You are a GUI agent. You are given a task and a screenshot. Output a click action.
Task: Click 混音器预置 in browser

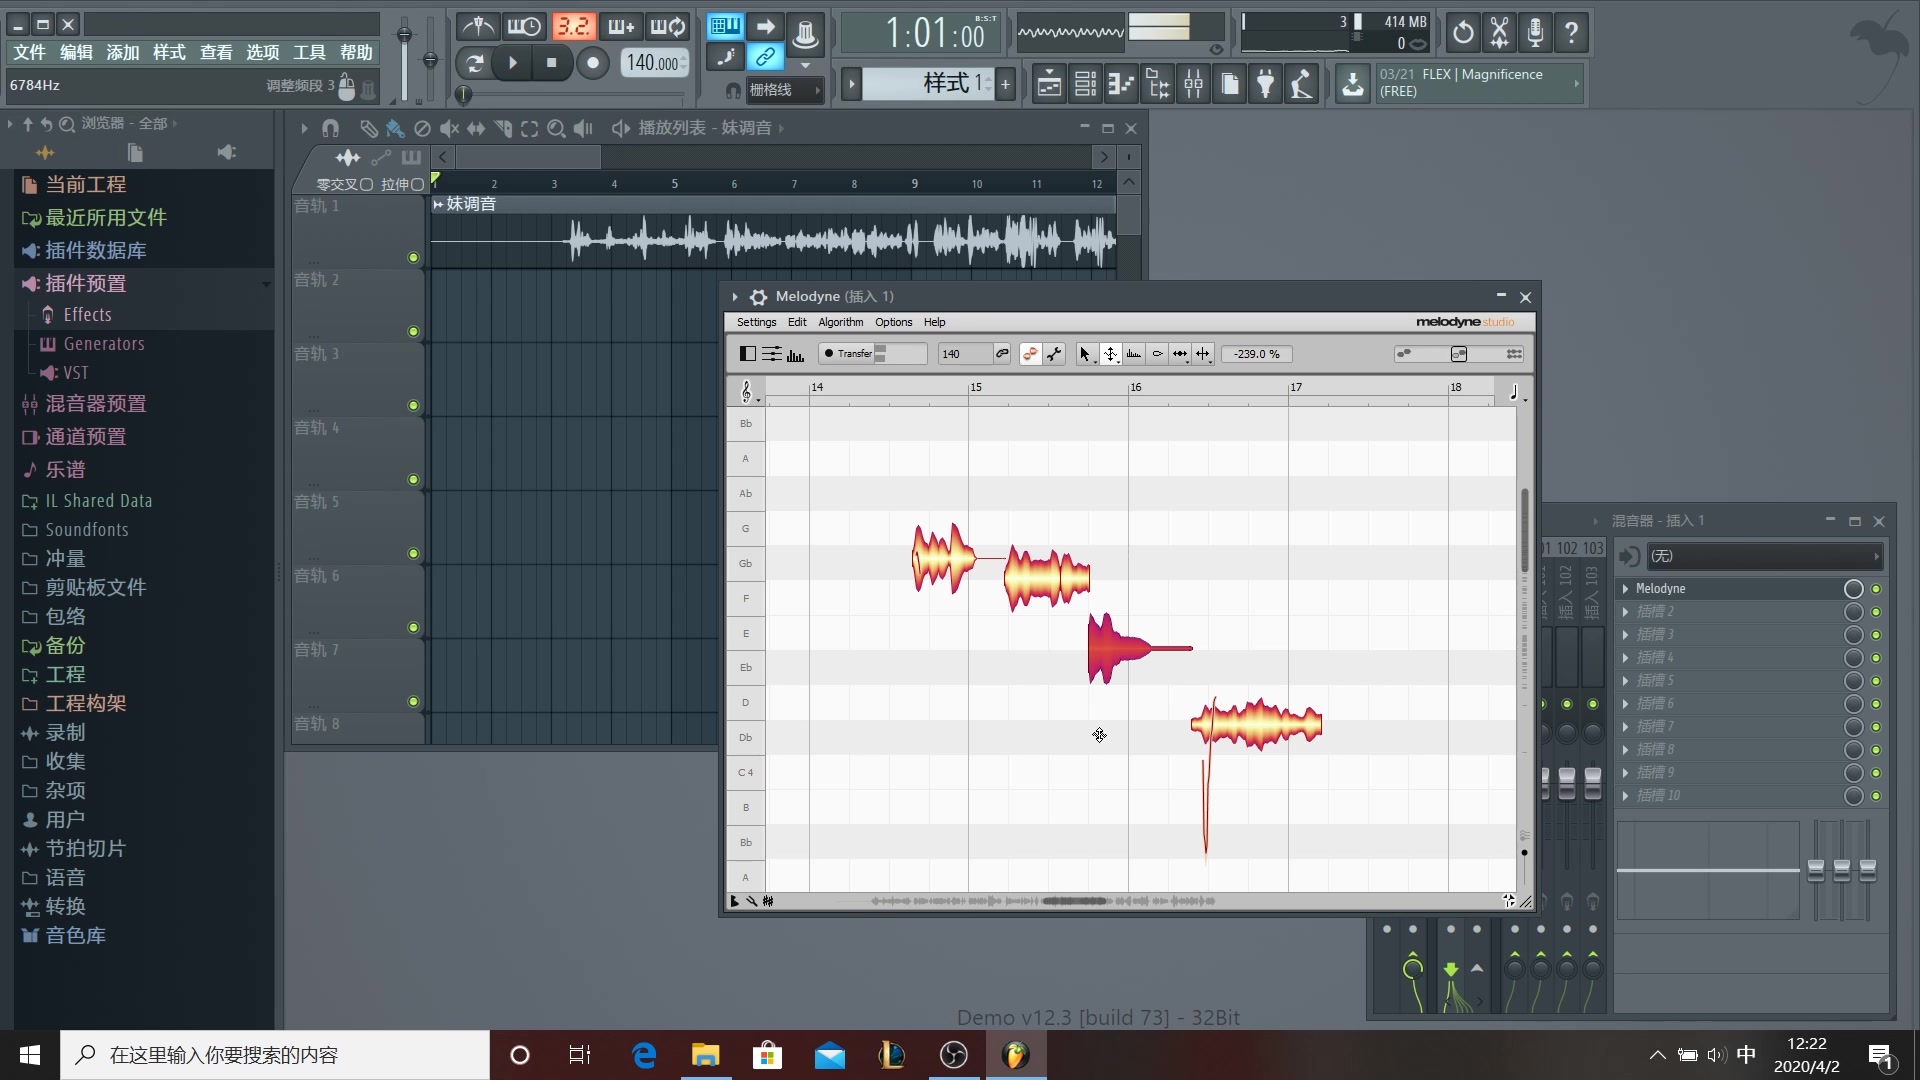(95, 404)
